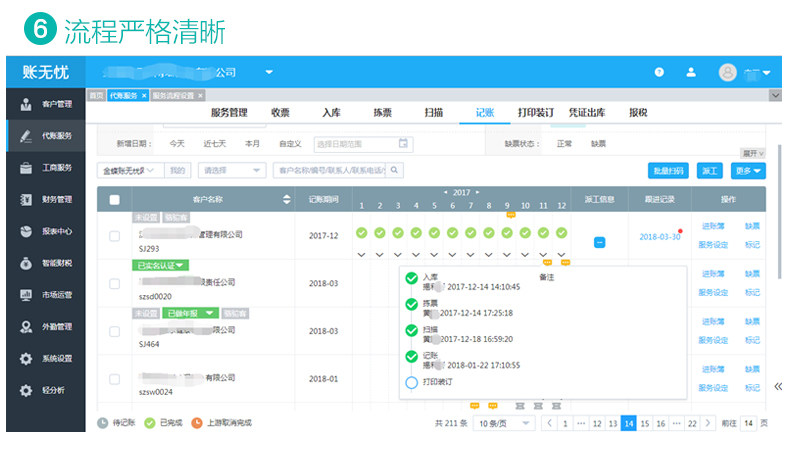Go to previous year arrow beside 2017
790x458 pixels.
tap(445, 192)
